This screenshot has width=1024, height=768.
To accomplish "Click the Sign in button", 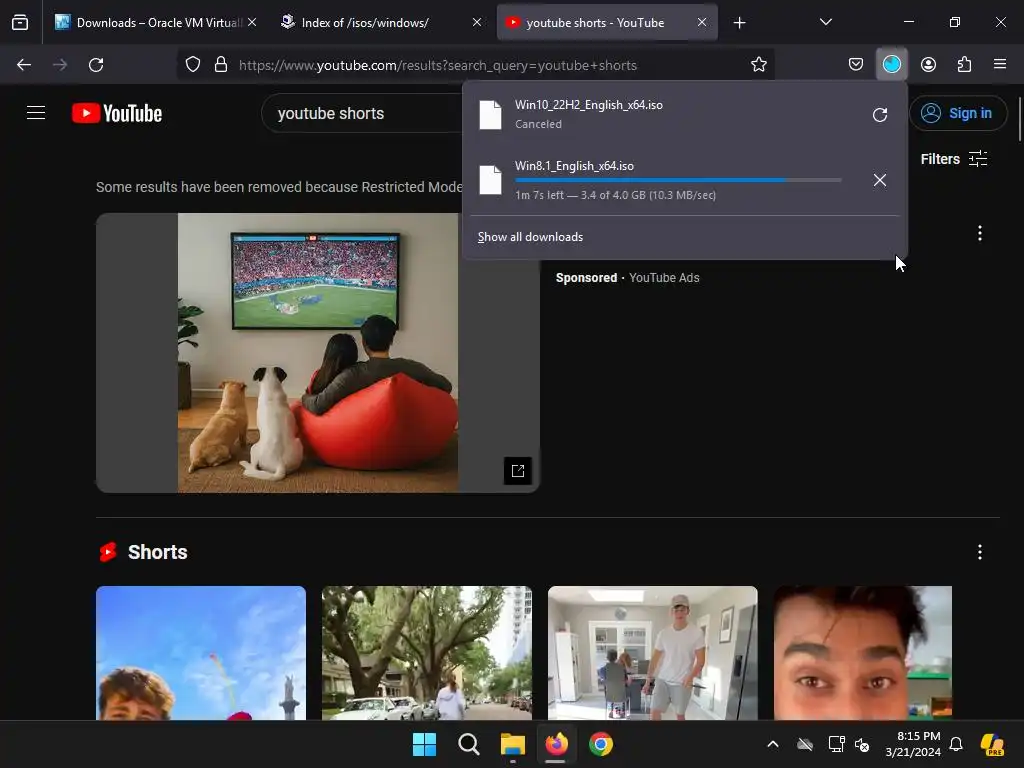I will (x=958, y=113).
